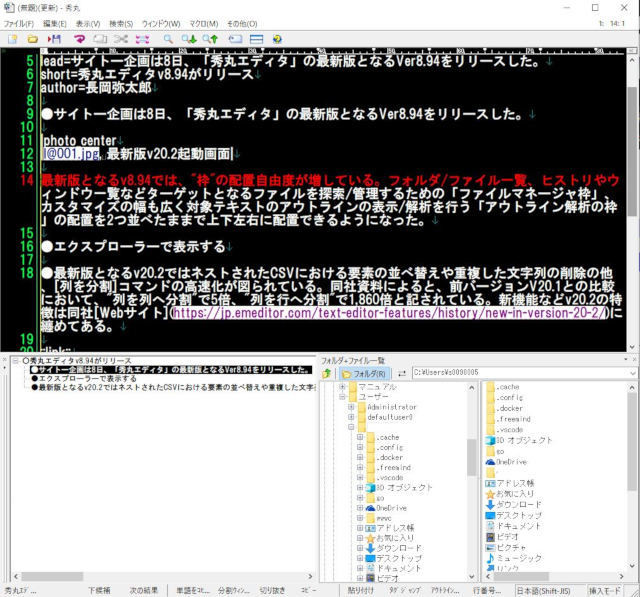Click the music note icon for ミュージック
The image size is (640, 597).
pos(490,558)
